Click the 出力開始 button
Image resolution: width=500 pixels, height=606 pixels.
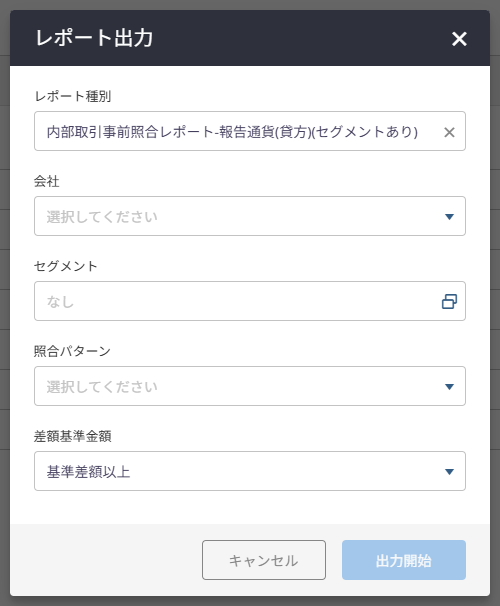point(404,560)
